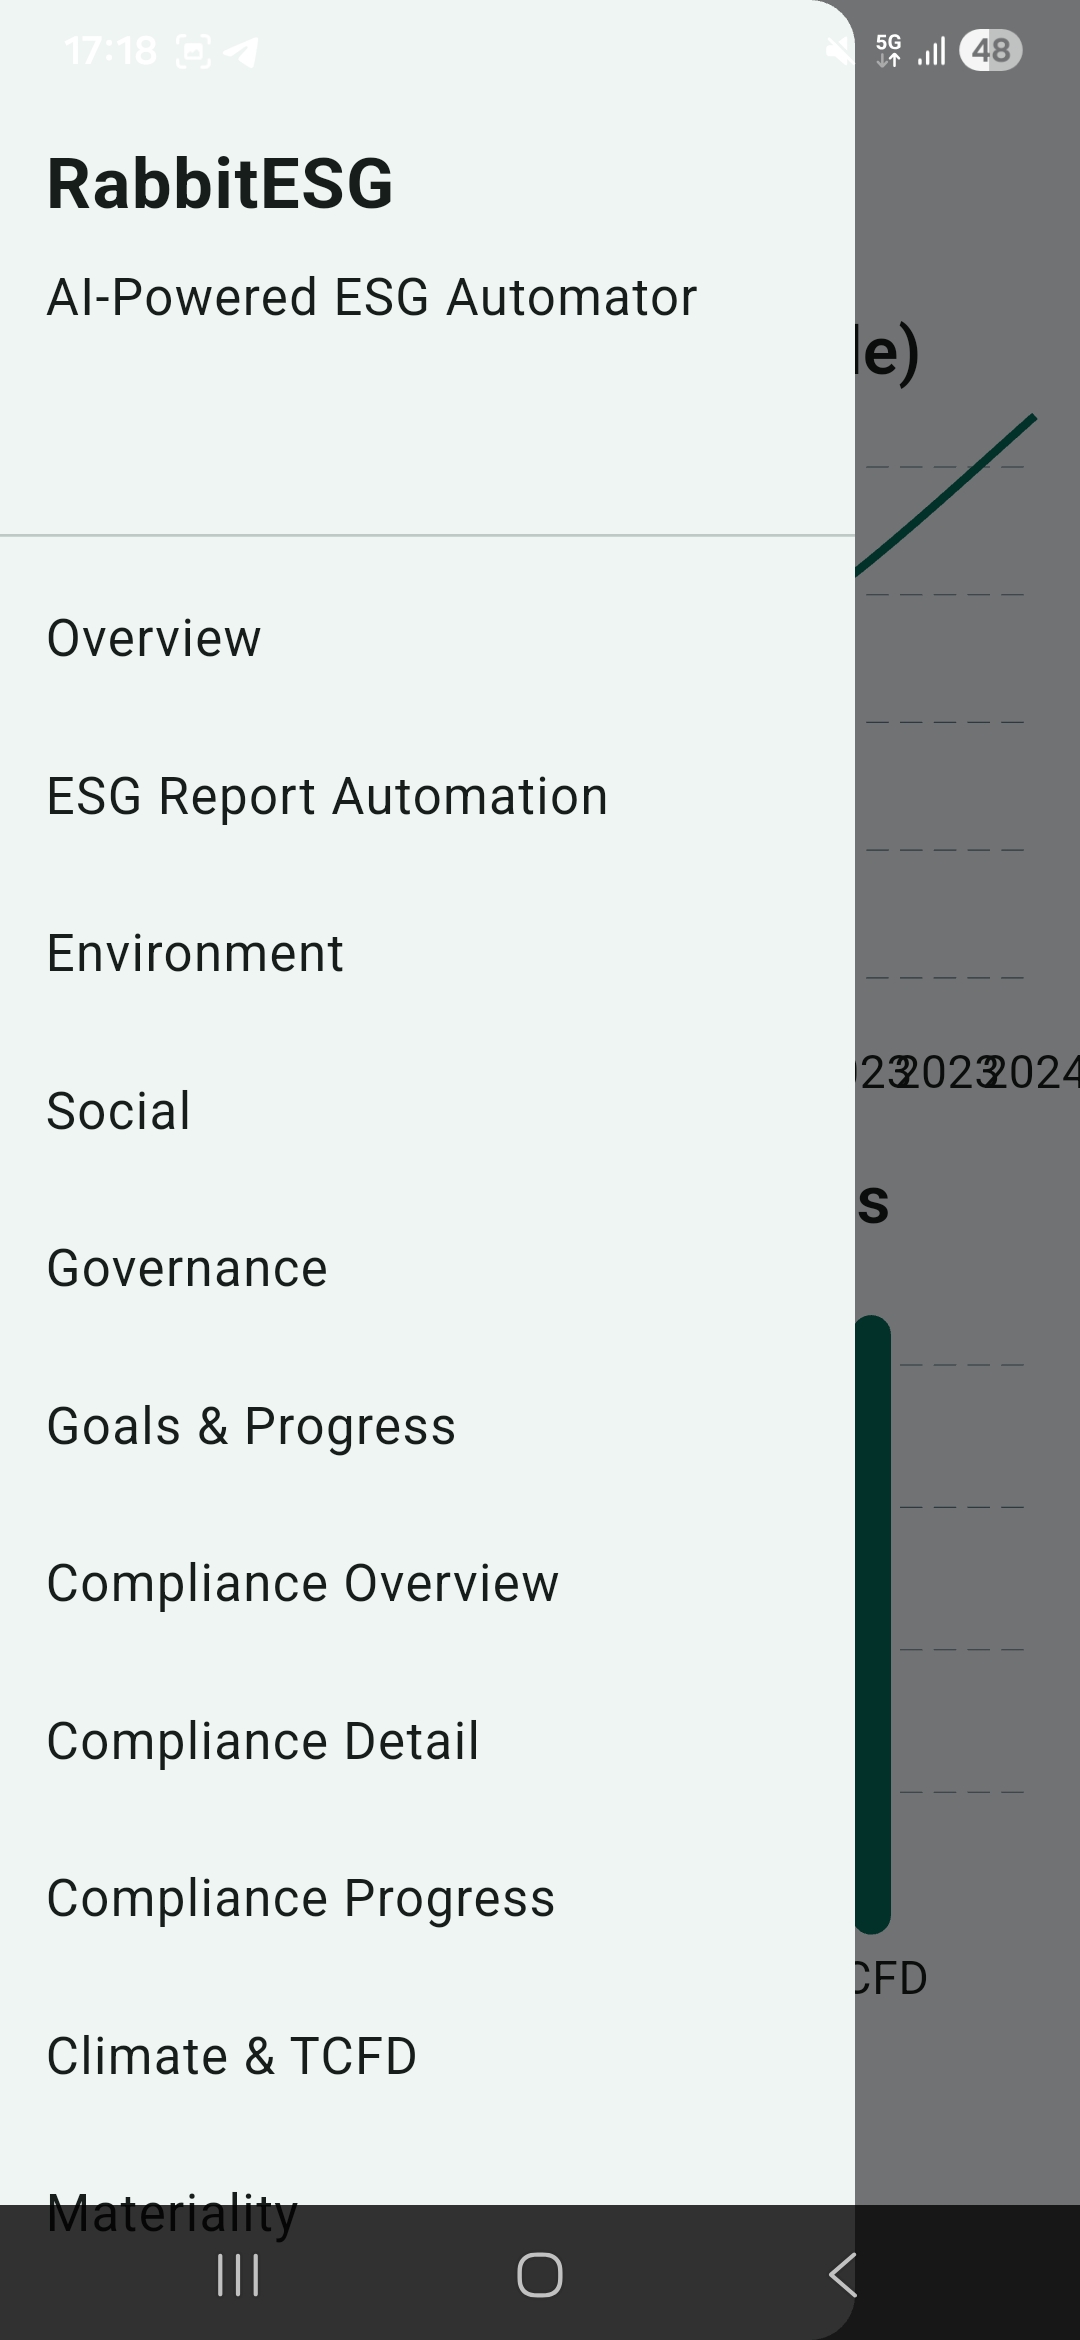
Task: Tap the Telegram notification icon
Action: (241, 51)
